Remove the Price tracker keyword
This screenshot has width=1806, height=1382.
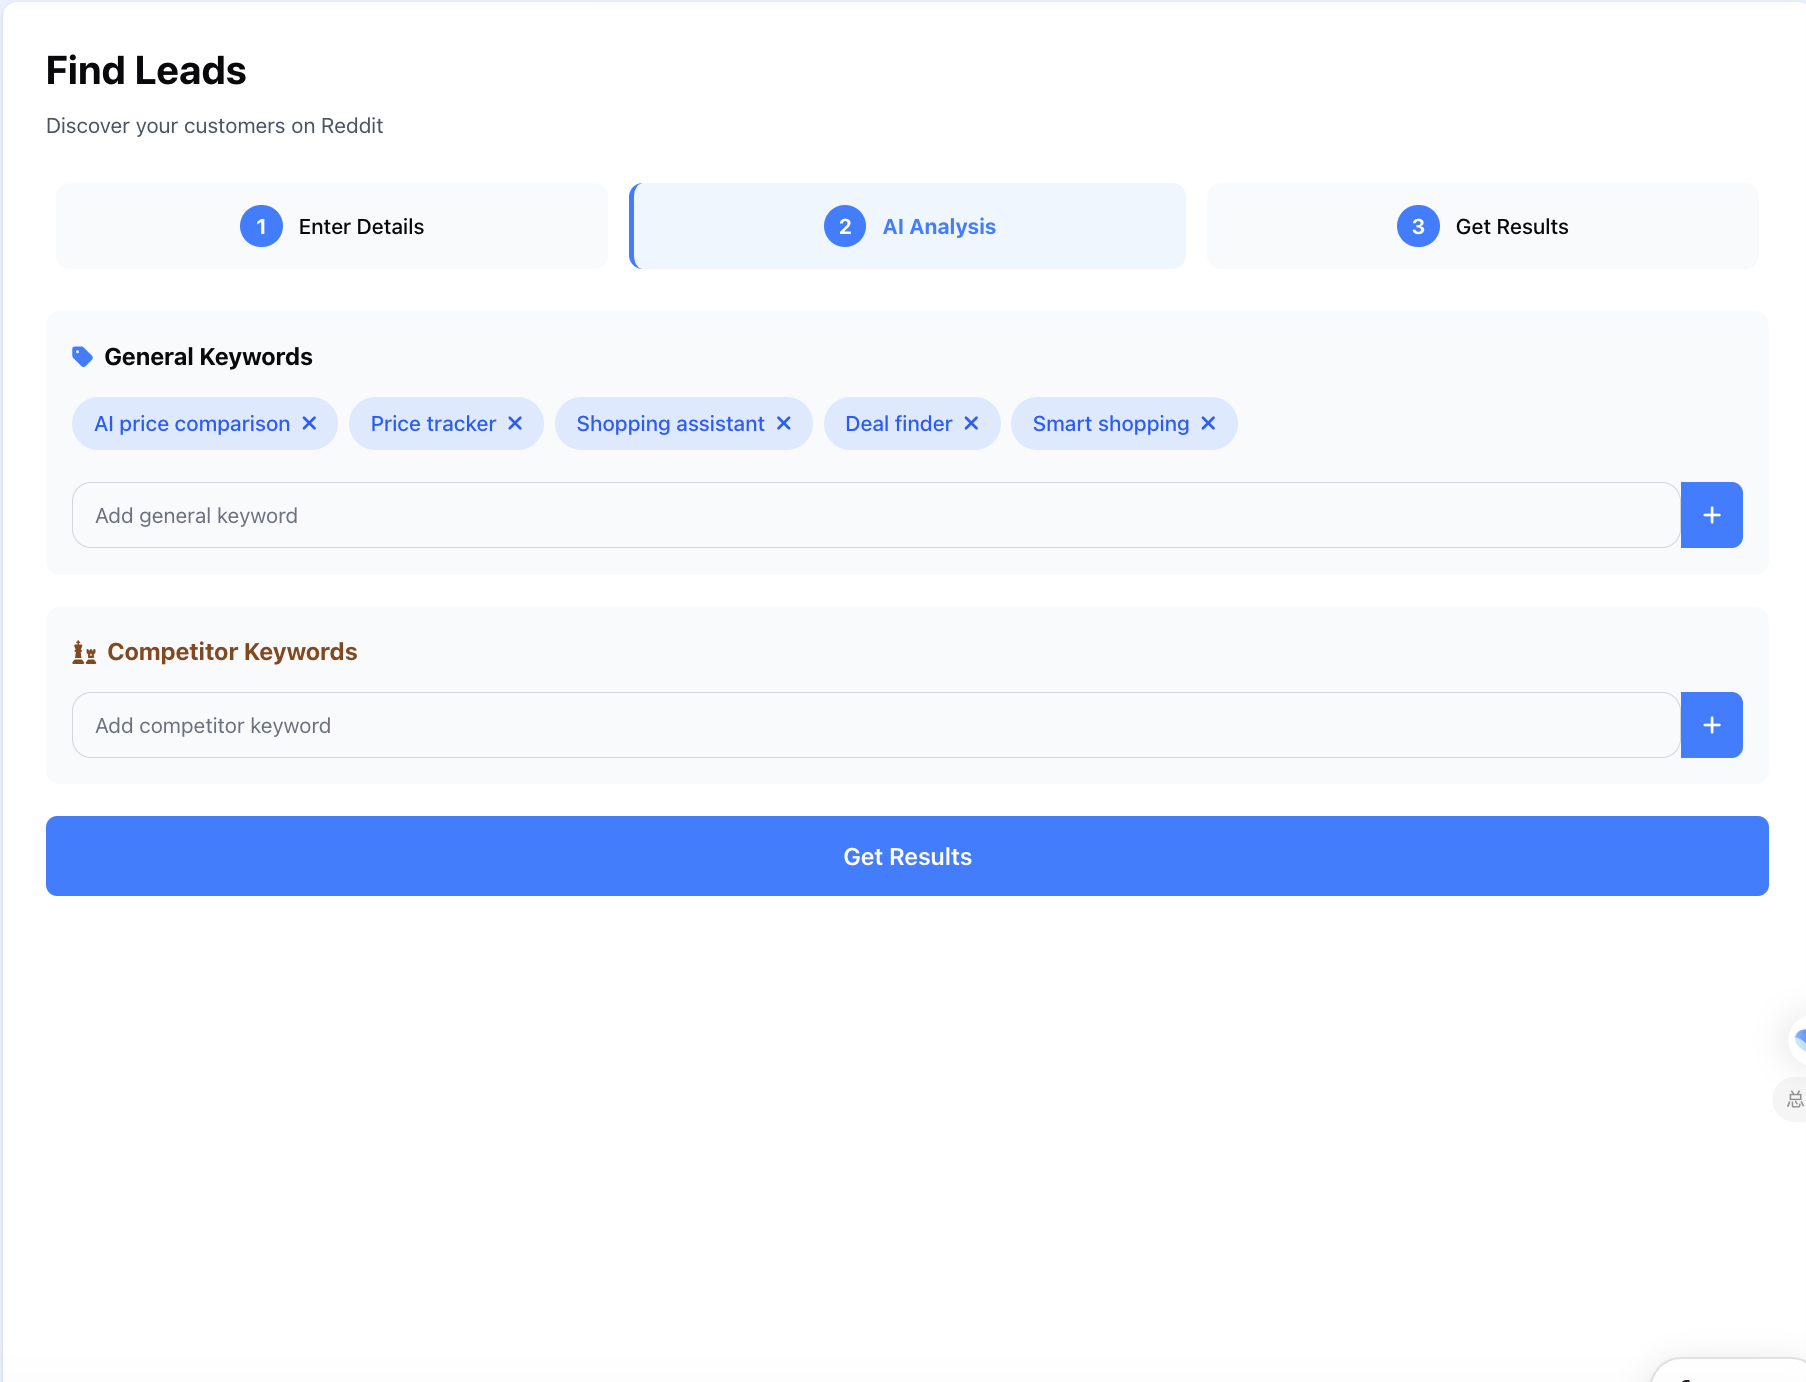515,424
